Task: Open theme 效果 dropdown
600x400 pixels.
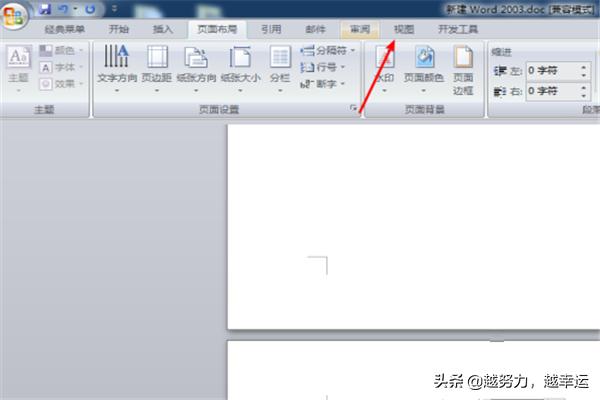Action: click(61, 84)
